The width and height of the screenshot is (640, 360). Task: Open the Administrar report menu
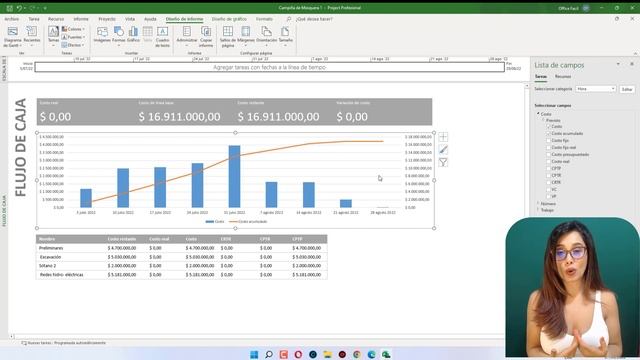(x=187, y=36)
